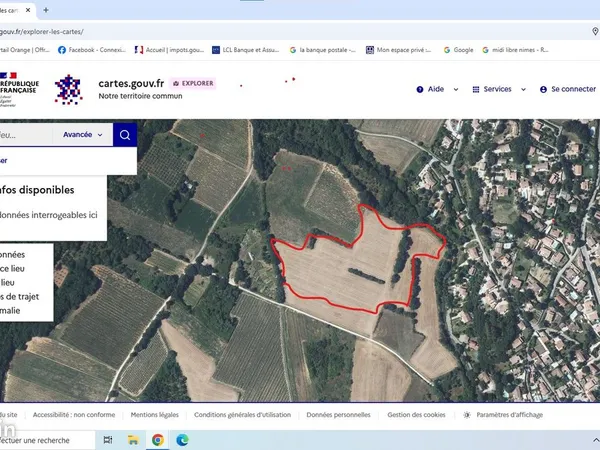Image resolution: width=600 pixels, height=450 pixels.
Task: Open the LCL Banque et Assurance bookmark
Action: click(x=246, y=50)
